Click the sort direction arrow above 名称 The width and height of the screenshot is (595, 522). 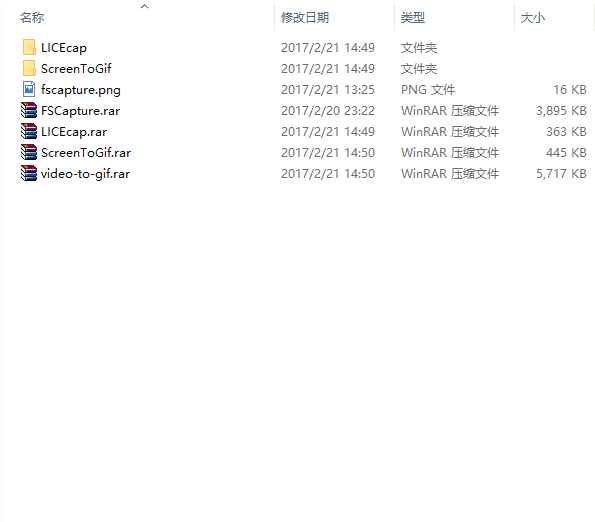(144, 6)
